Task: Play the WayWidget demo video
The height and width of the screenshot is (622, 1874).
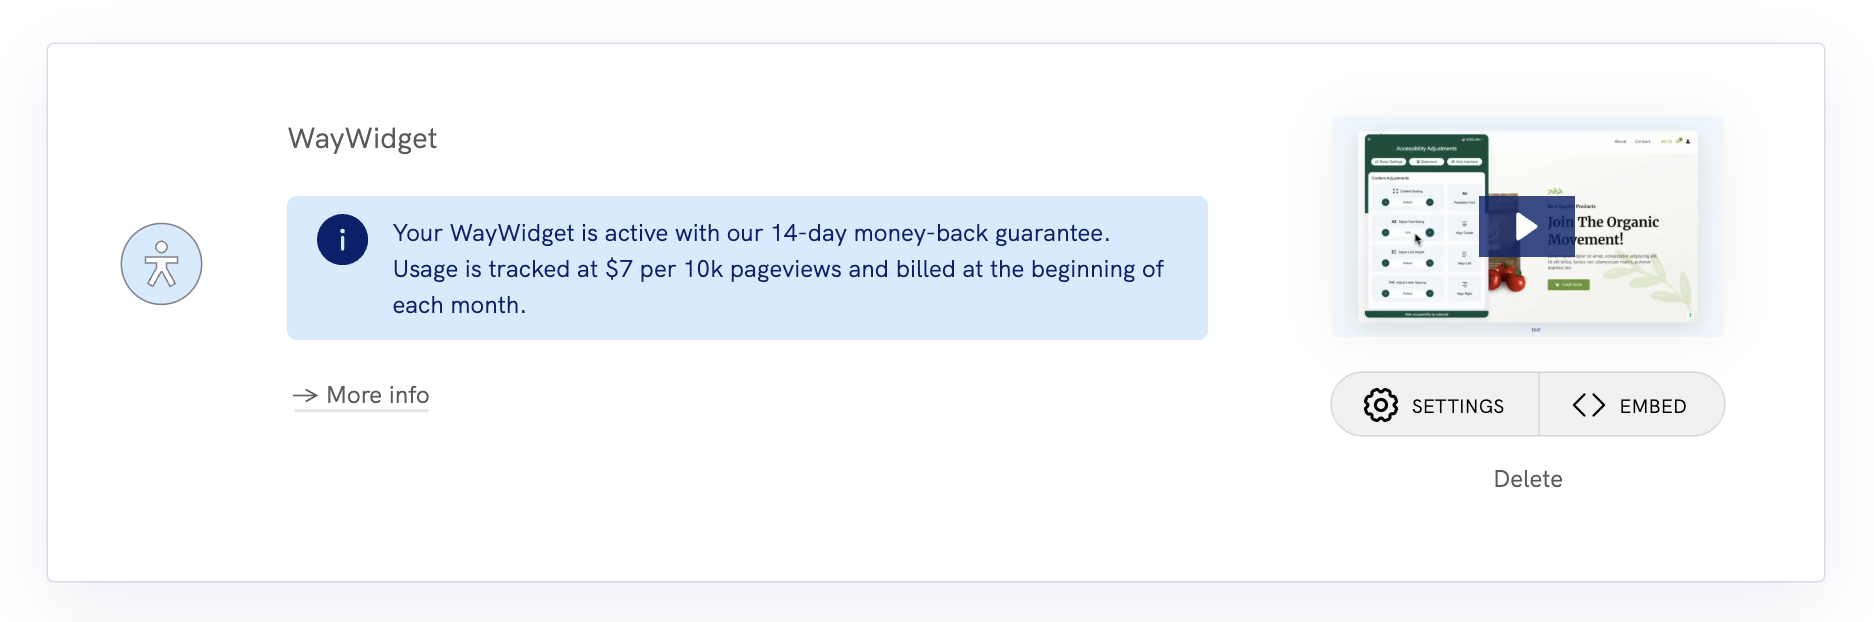Action: pos(1526,227)
